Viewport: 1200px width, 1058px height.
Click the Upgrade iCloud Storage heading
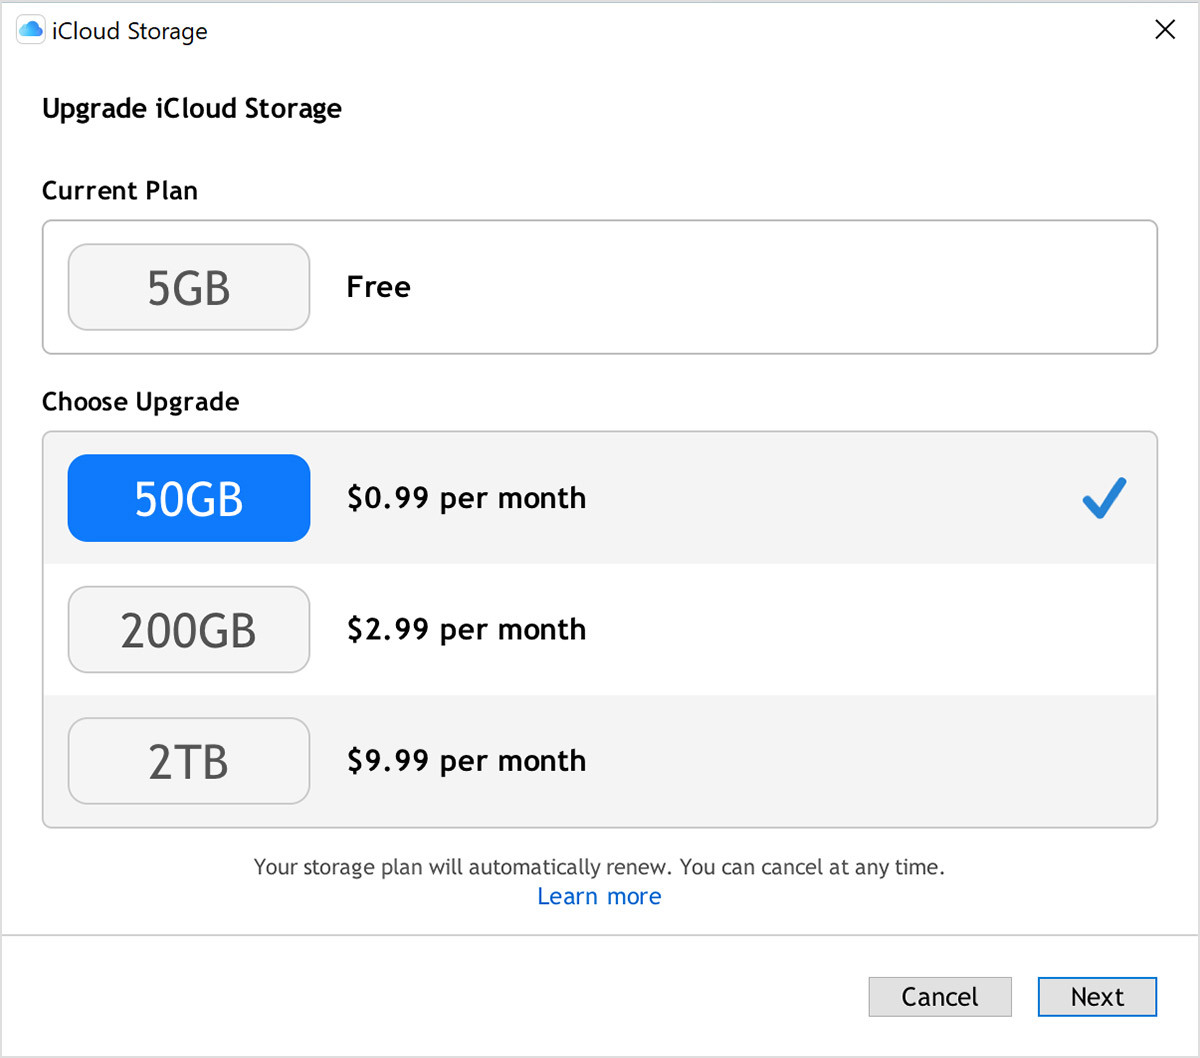pyautogui.click(x=191, y=108)
